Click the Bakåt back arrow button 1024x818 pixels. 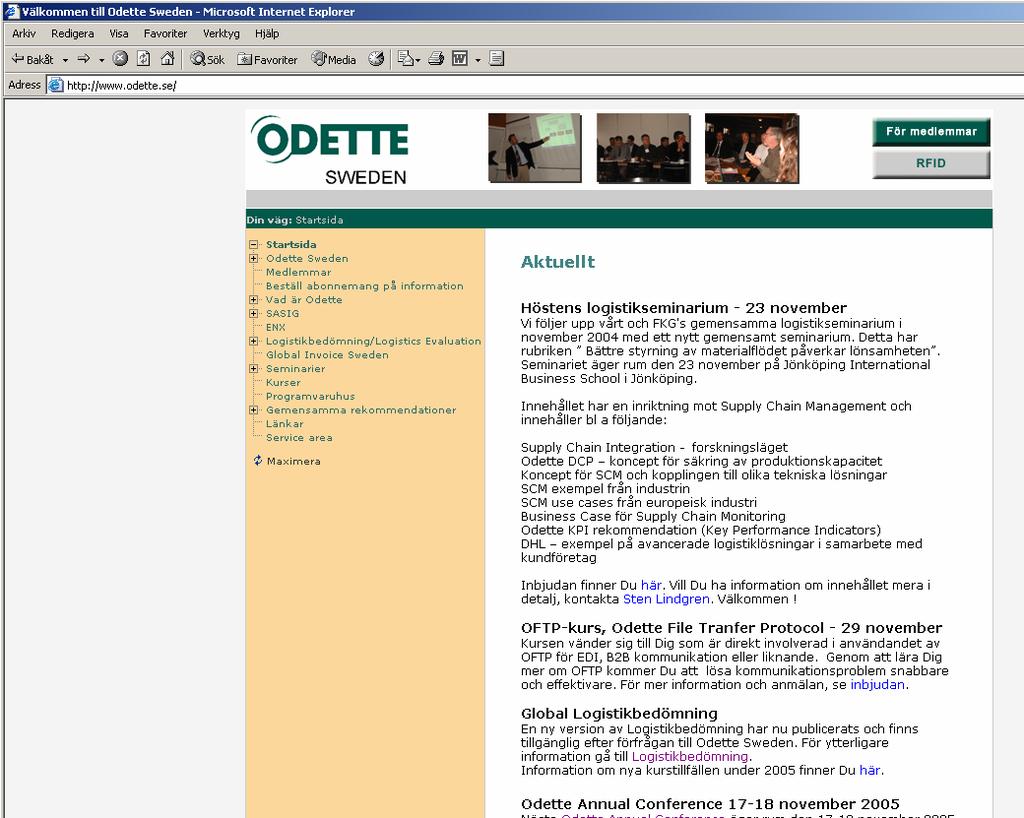tap(33, 59)
